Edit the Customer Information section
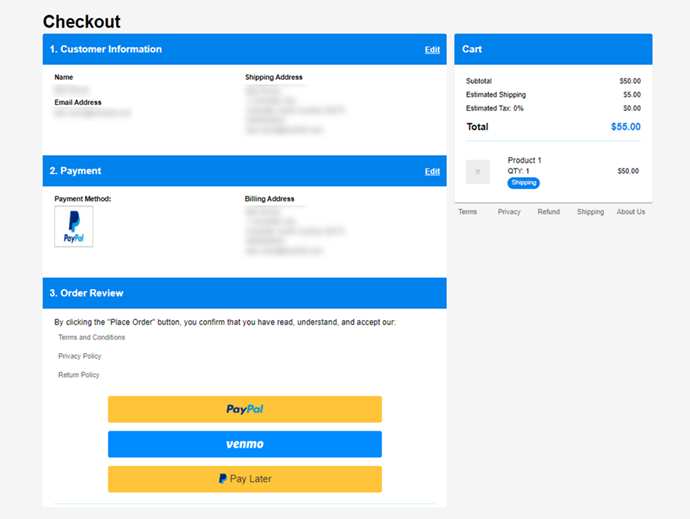 pyautogui.click(x=432, y=50)
